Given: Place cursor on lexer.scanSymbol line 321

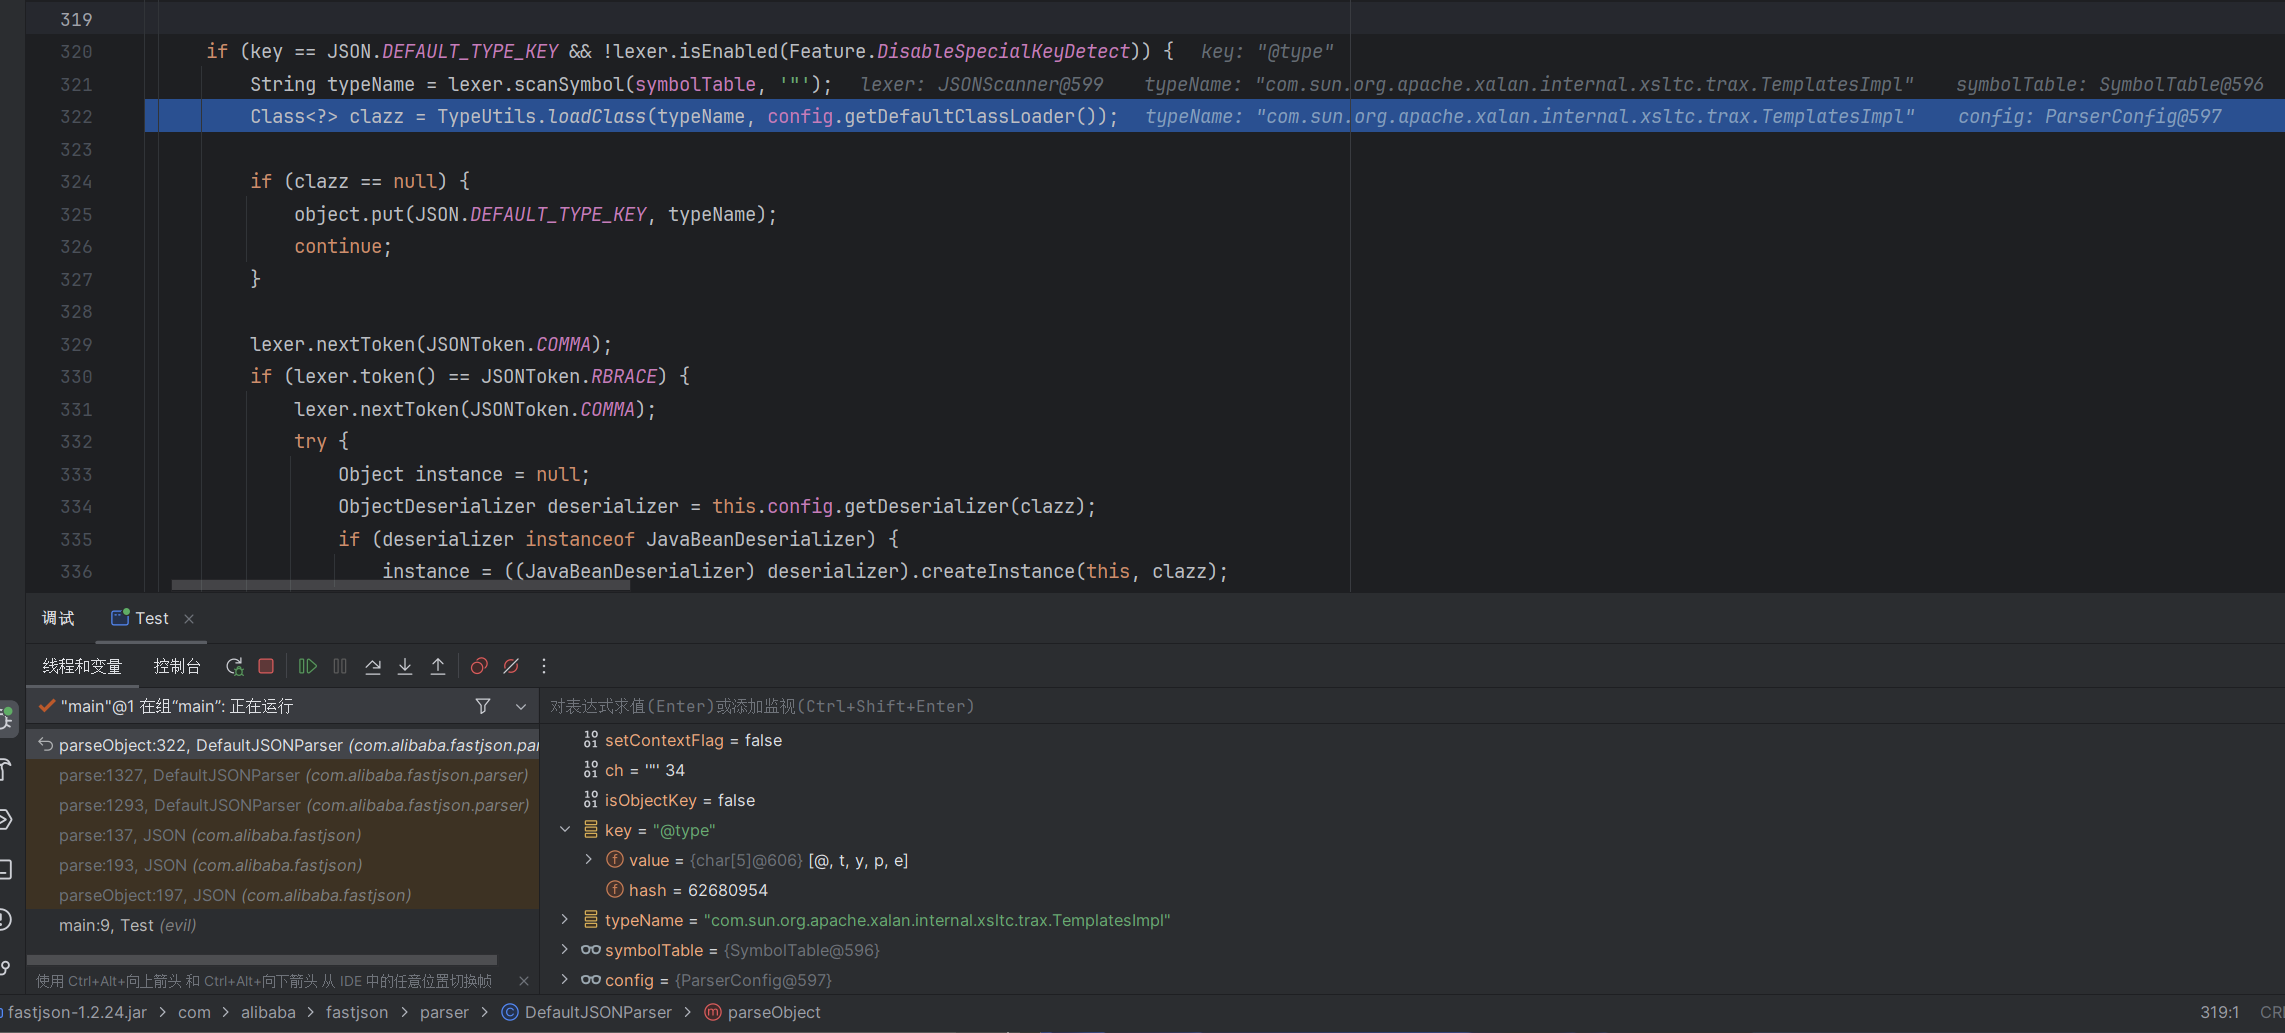Looking at the screenshot, I should (x=541, y=84).
